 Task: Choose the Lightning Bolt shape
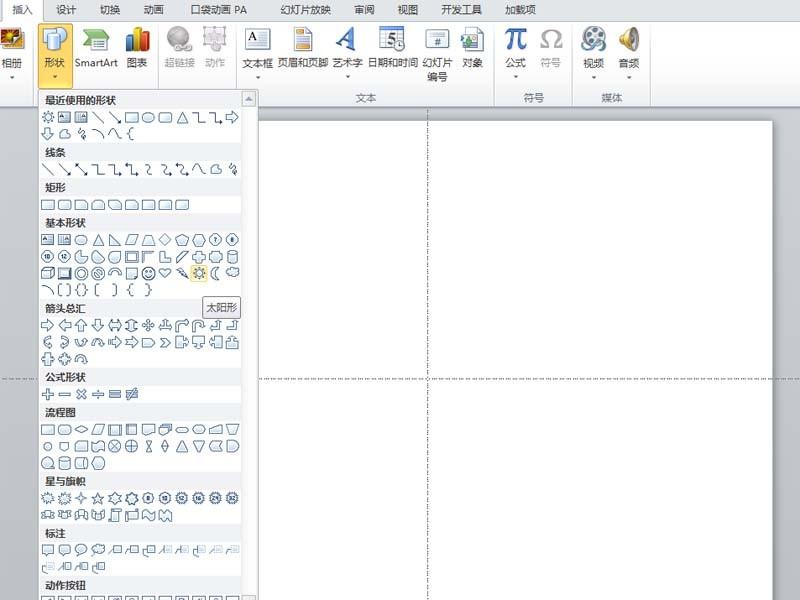pos(182,273)
